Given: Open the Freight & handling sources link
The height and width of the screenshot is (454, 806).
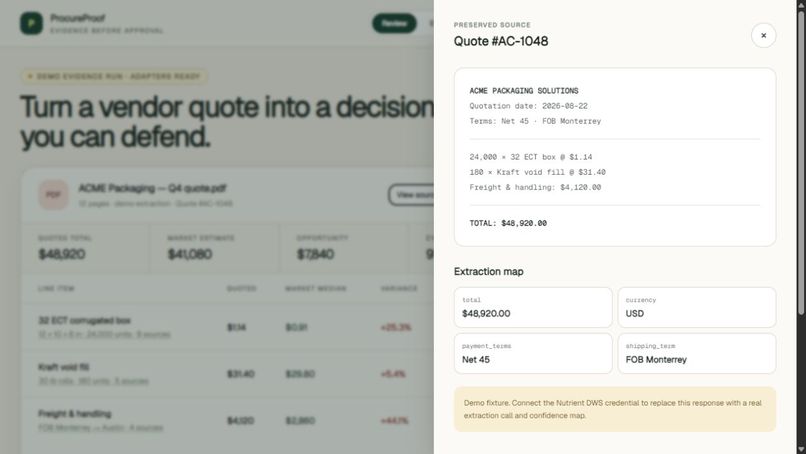Looking at the screenshot, I should [x=101, y=428].
